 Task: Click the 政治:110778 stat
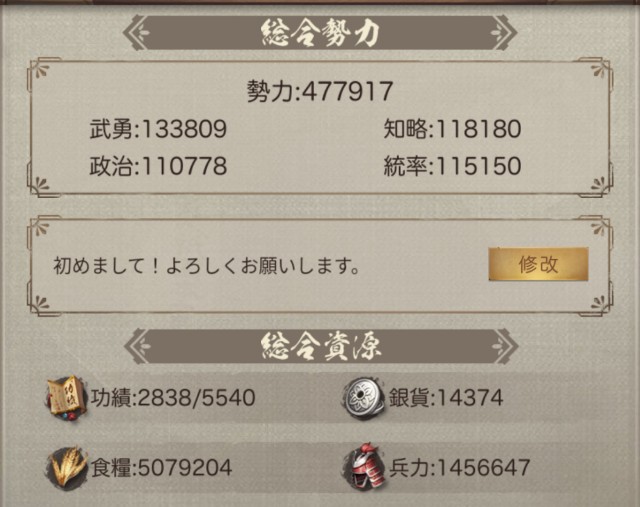[158, 166]
